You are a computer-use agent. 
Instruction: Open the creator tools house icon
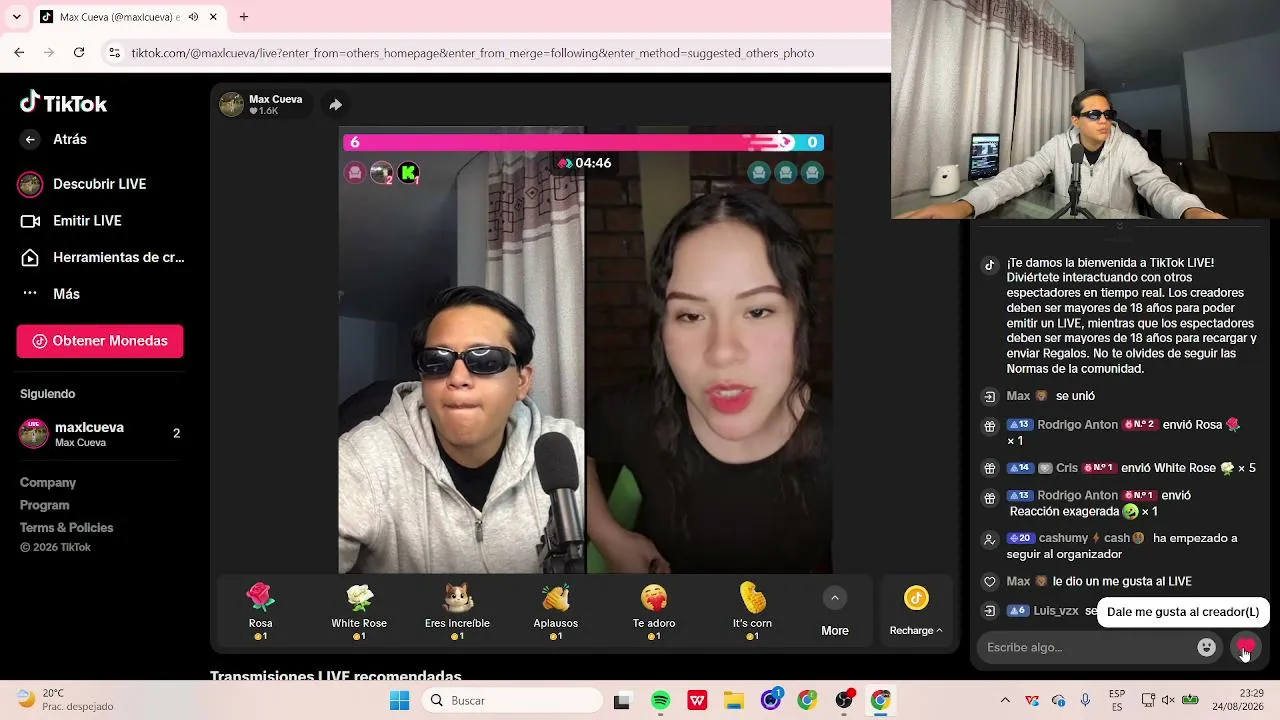click(30, 258)
